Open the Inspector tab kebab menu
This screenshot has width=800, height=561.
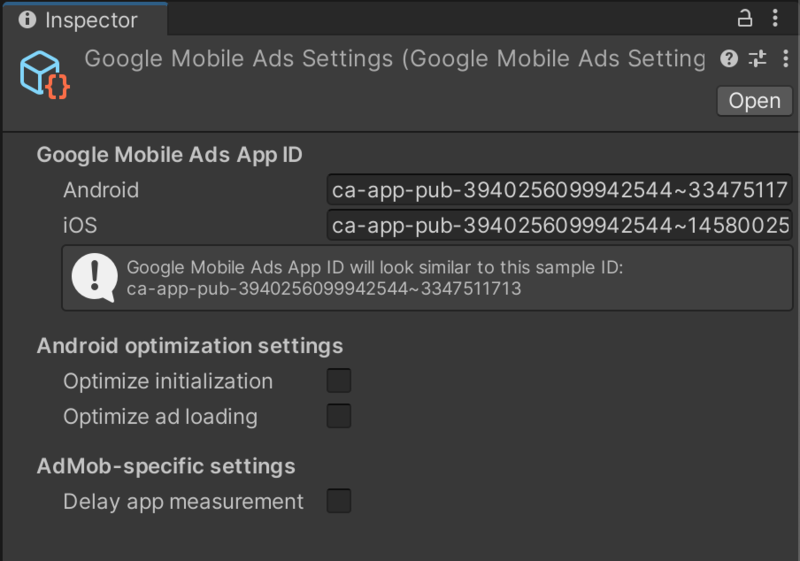tap(775, 18)
